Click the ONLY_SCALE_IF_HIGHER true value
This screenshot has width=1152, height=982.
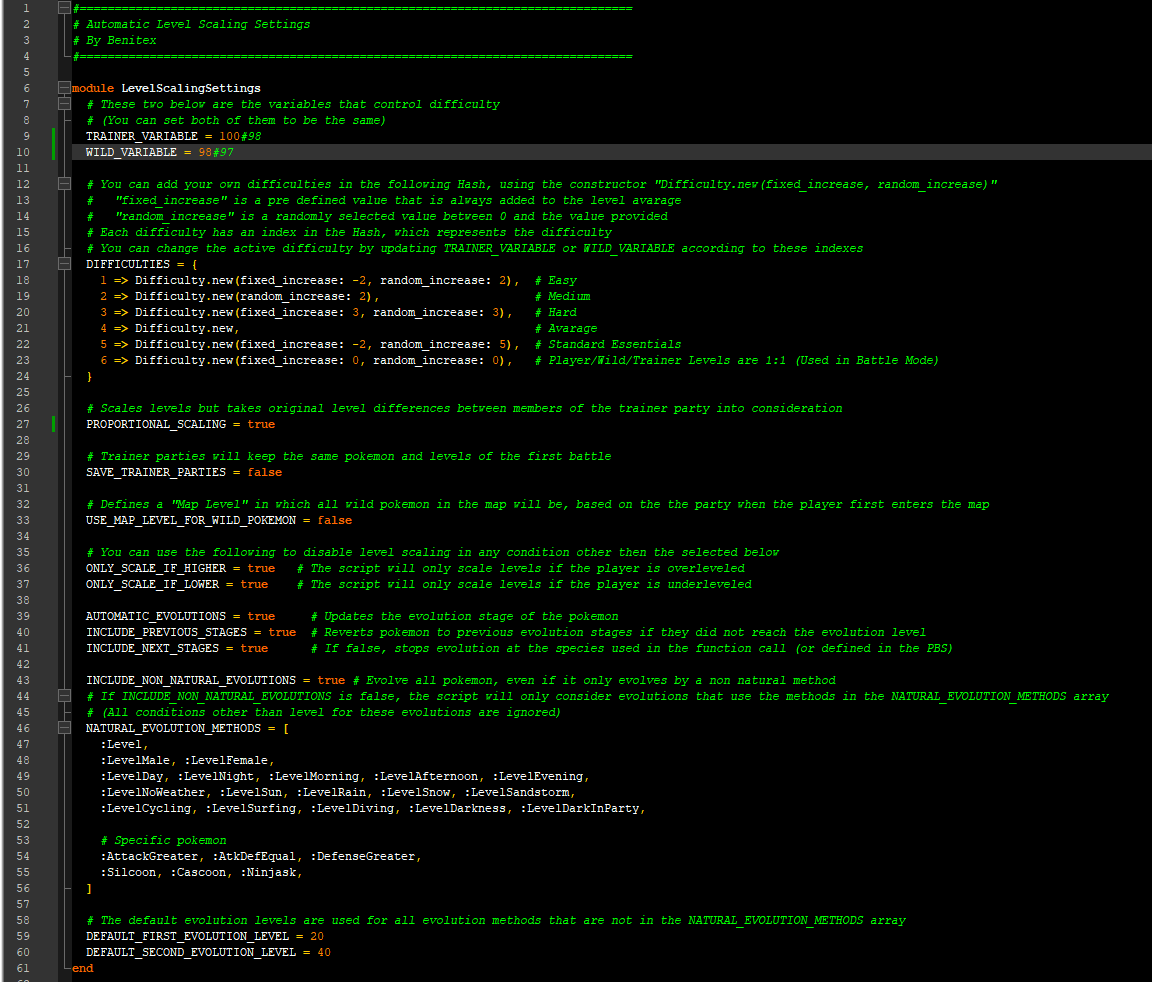[261, 568]
